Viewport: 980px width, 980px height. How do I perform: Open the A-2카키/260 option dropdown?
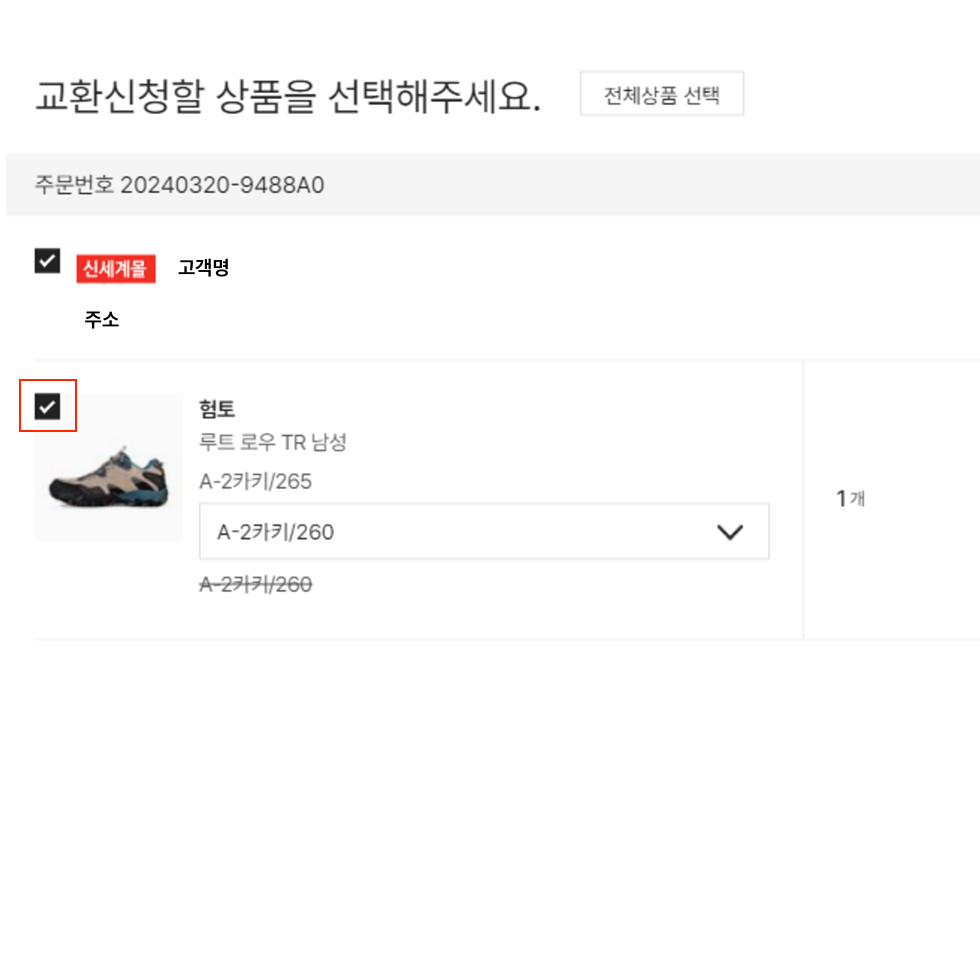point(484,531)
